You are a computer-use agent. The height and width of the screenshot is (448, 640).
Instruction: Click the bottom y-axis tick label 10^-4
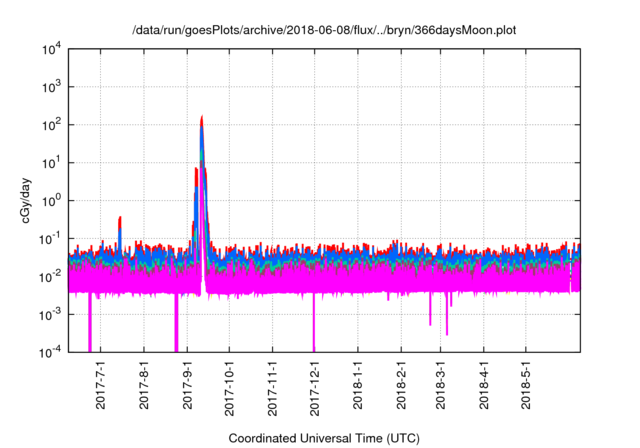[x=51, y=352]
